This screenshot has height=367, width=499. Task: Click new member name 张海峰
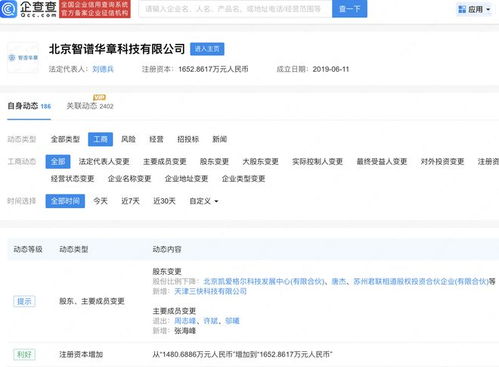(185, 331)
